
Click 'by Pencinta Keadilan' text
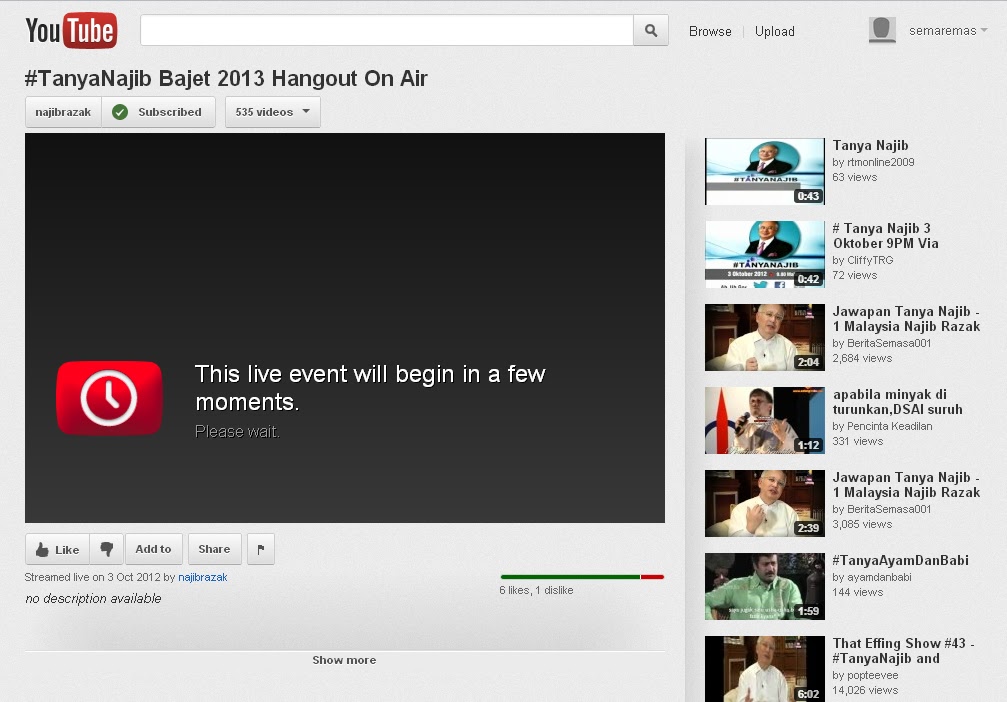pyautogui.click(x=882, y=426)
